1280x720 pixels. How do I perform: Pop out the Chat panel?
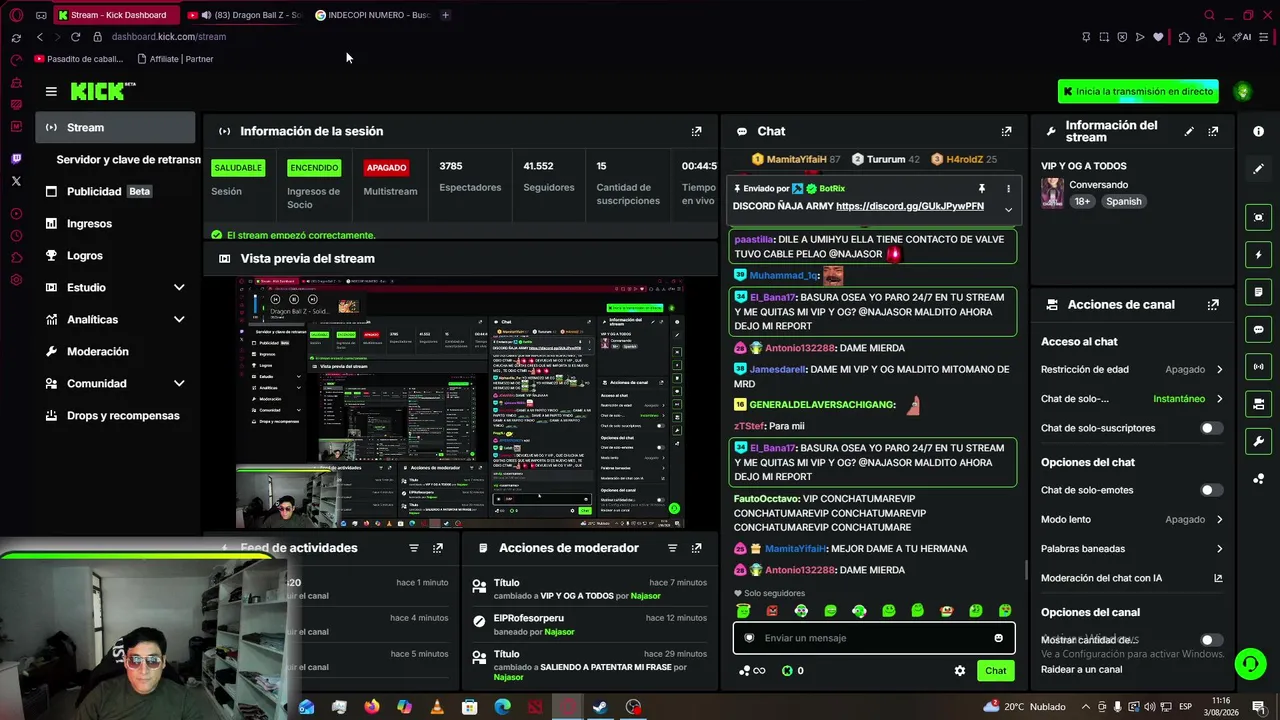click(x=1007, y=131)
